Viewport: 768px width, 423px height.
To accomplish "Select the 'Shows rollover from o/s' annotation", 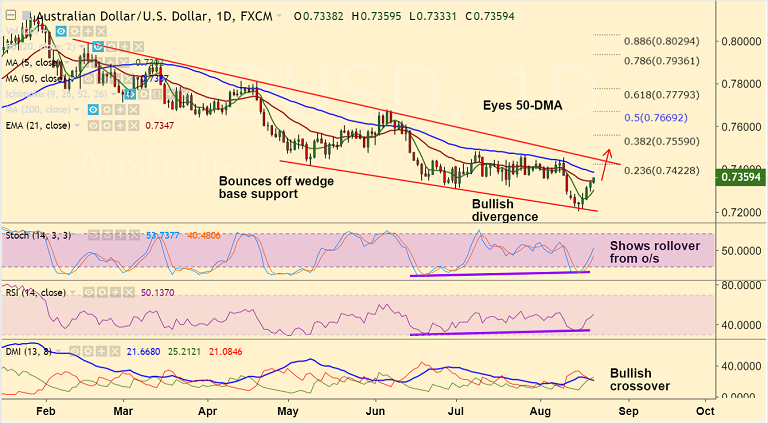I will pos(655,252).
